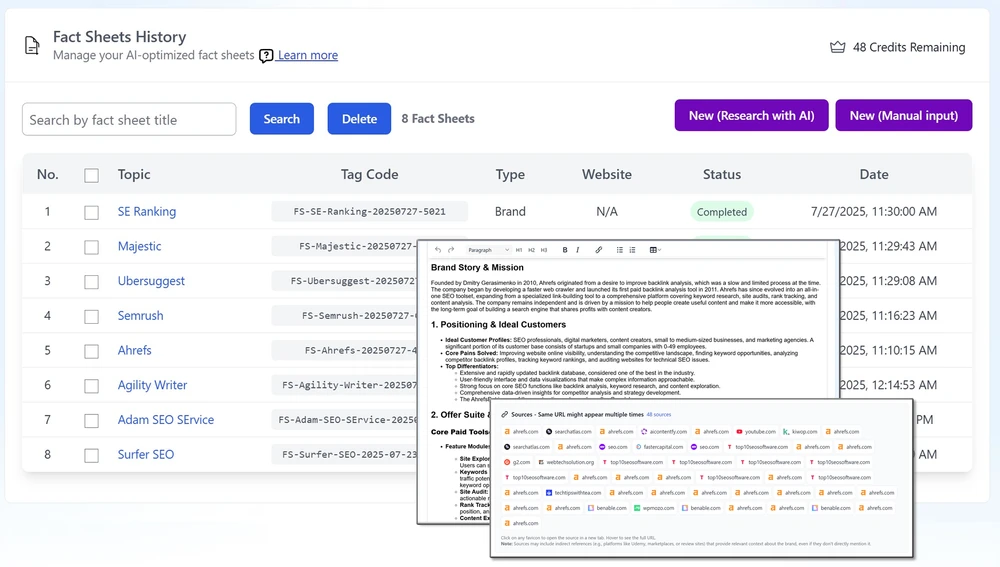Click the chain-link icon beside Sources heading
Viewport: 1000px width, 567px height.
click(x=504, y=415)
